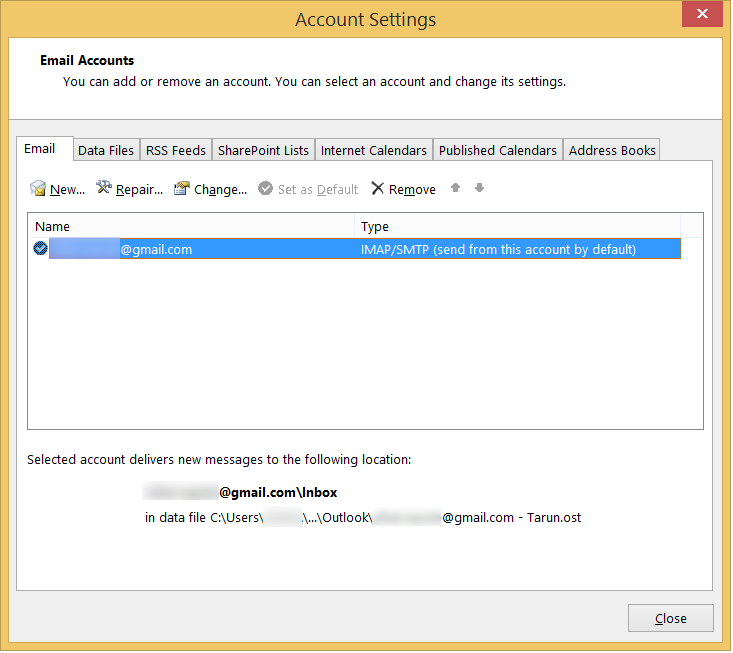Image resolution: width=733 pixels, height=653 pixels.
Task: Click the Close button
Action: 672,619
